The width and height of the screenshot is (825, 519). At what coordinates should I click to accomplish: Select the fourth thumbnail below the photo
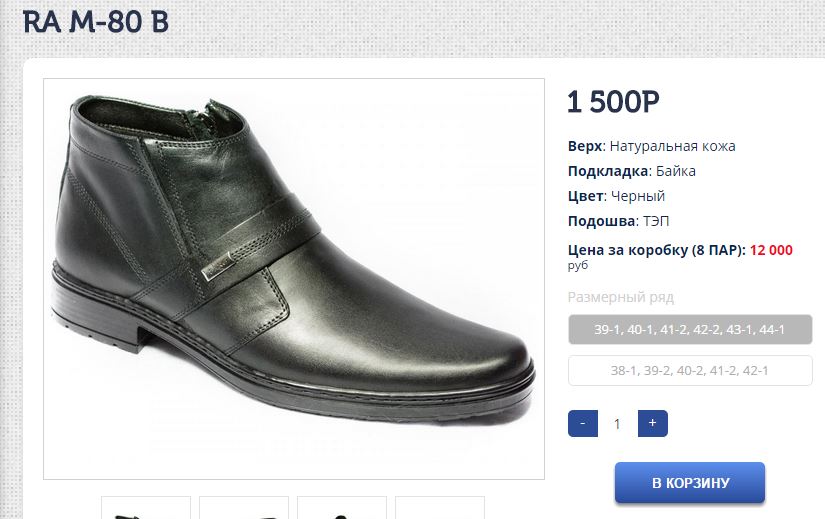point(440,508)
